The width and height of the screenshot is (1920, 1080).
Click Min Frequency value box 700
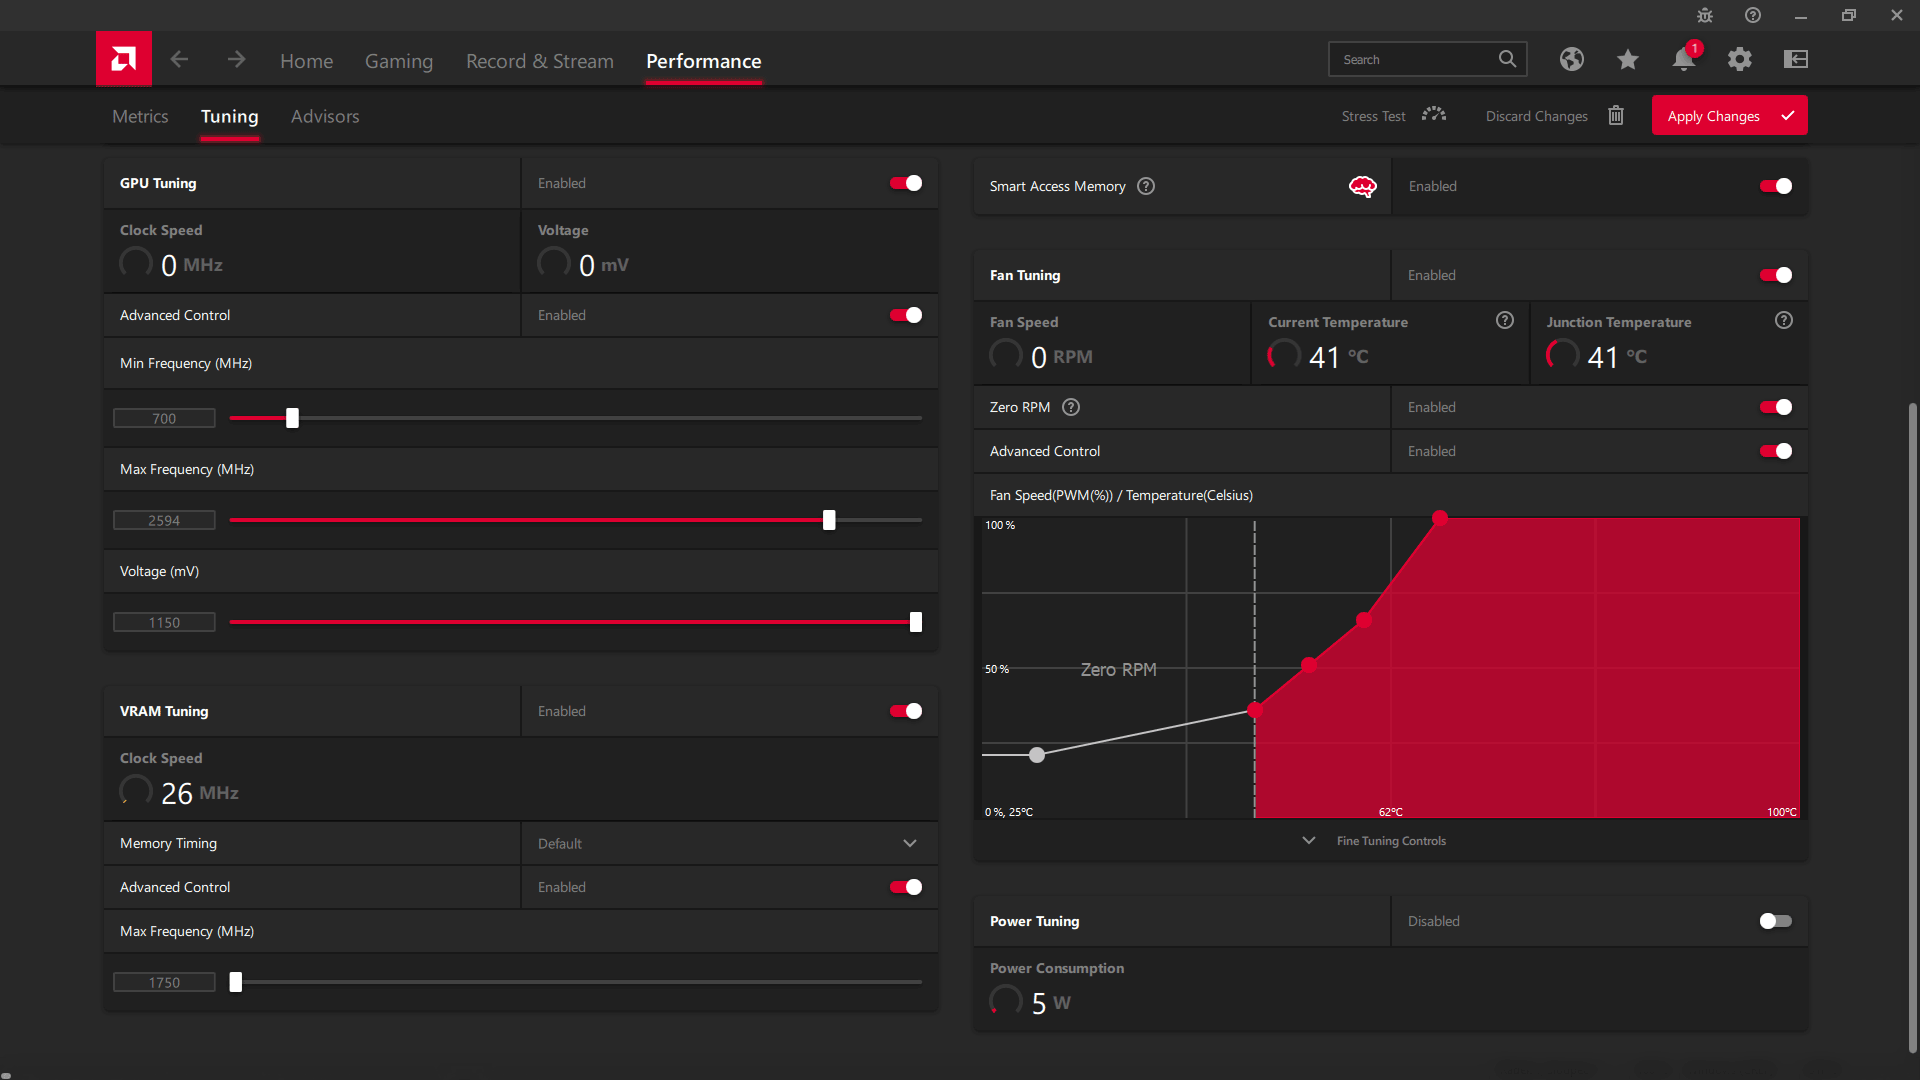coord(164,418)
